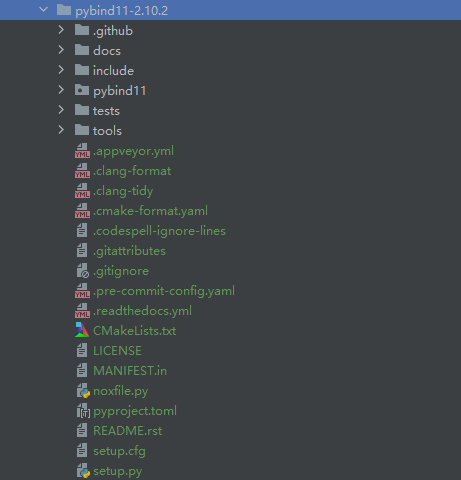
Task: Click the text file icon beside LICENSE
Action: (82, 351)
